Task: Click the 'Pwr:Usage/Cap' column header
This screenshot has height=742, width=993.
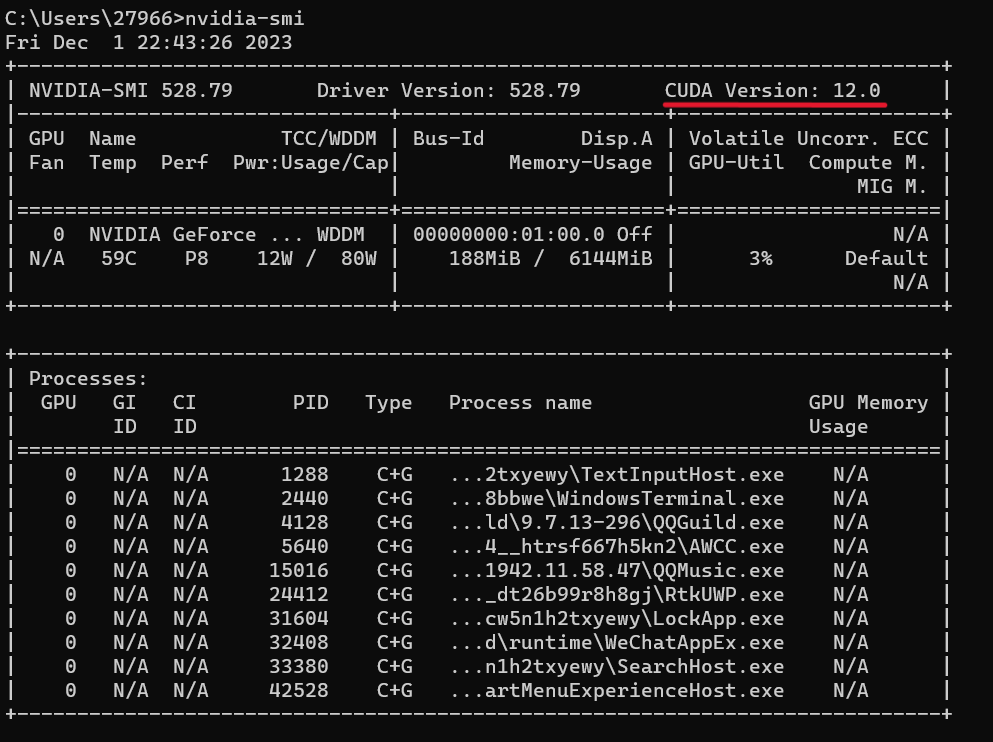Action: pyautogui.click(x=311, y=163)
